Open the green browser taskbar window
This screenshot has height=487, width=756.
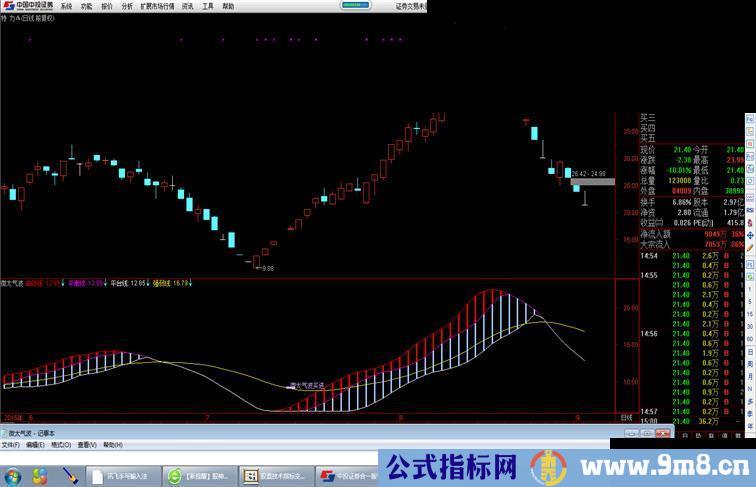click(x=198, y=476)
